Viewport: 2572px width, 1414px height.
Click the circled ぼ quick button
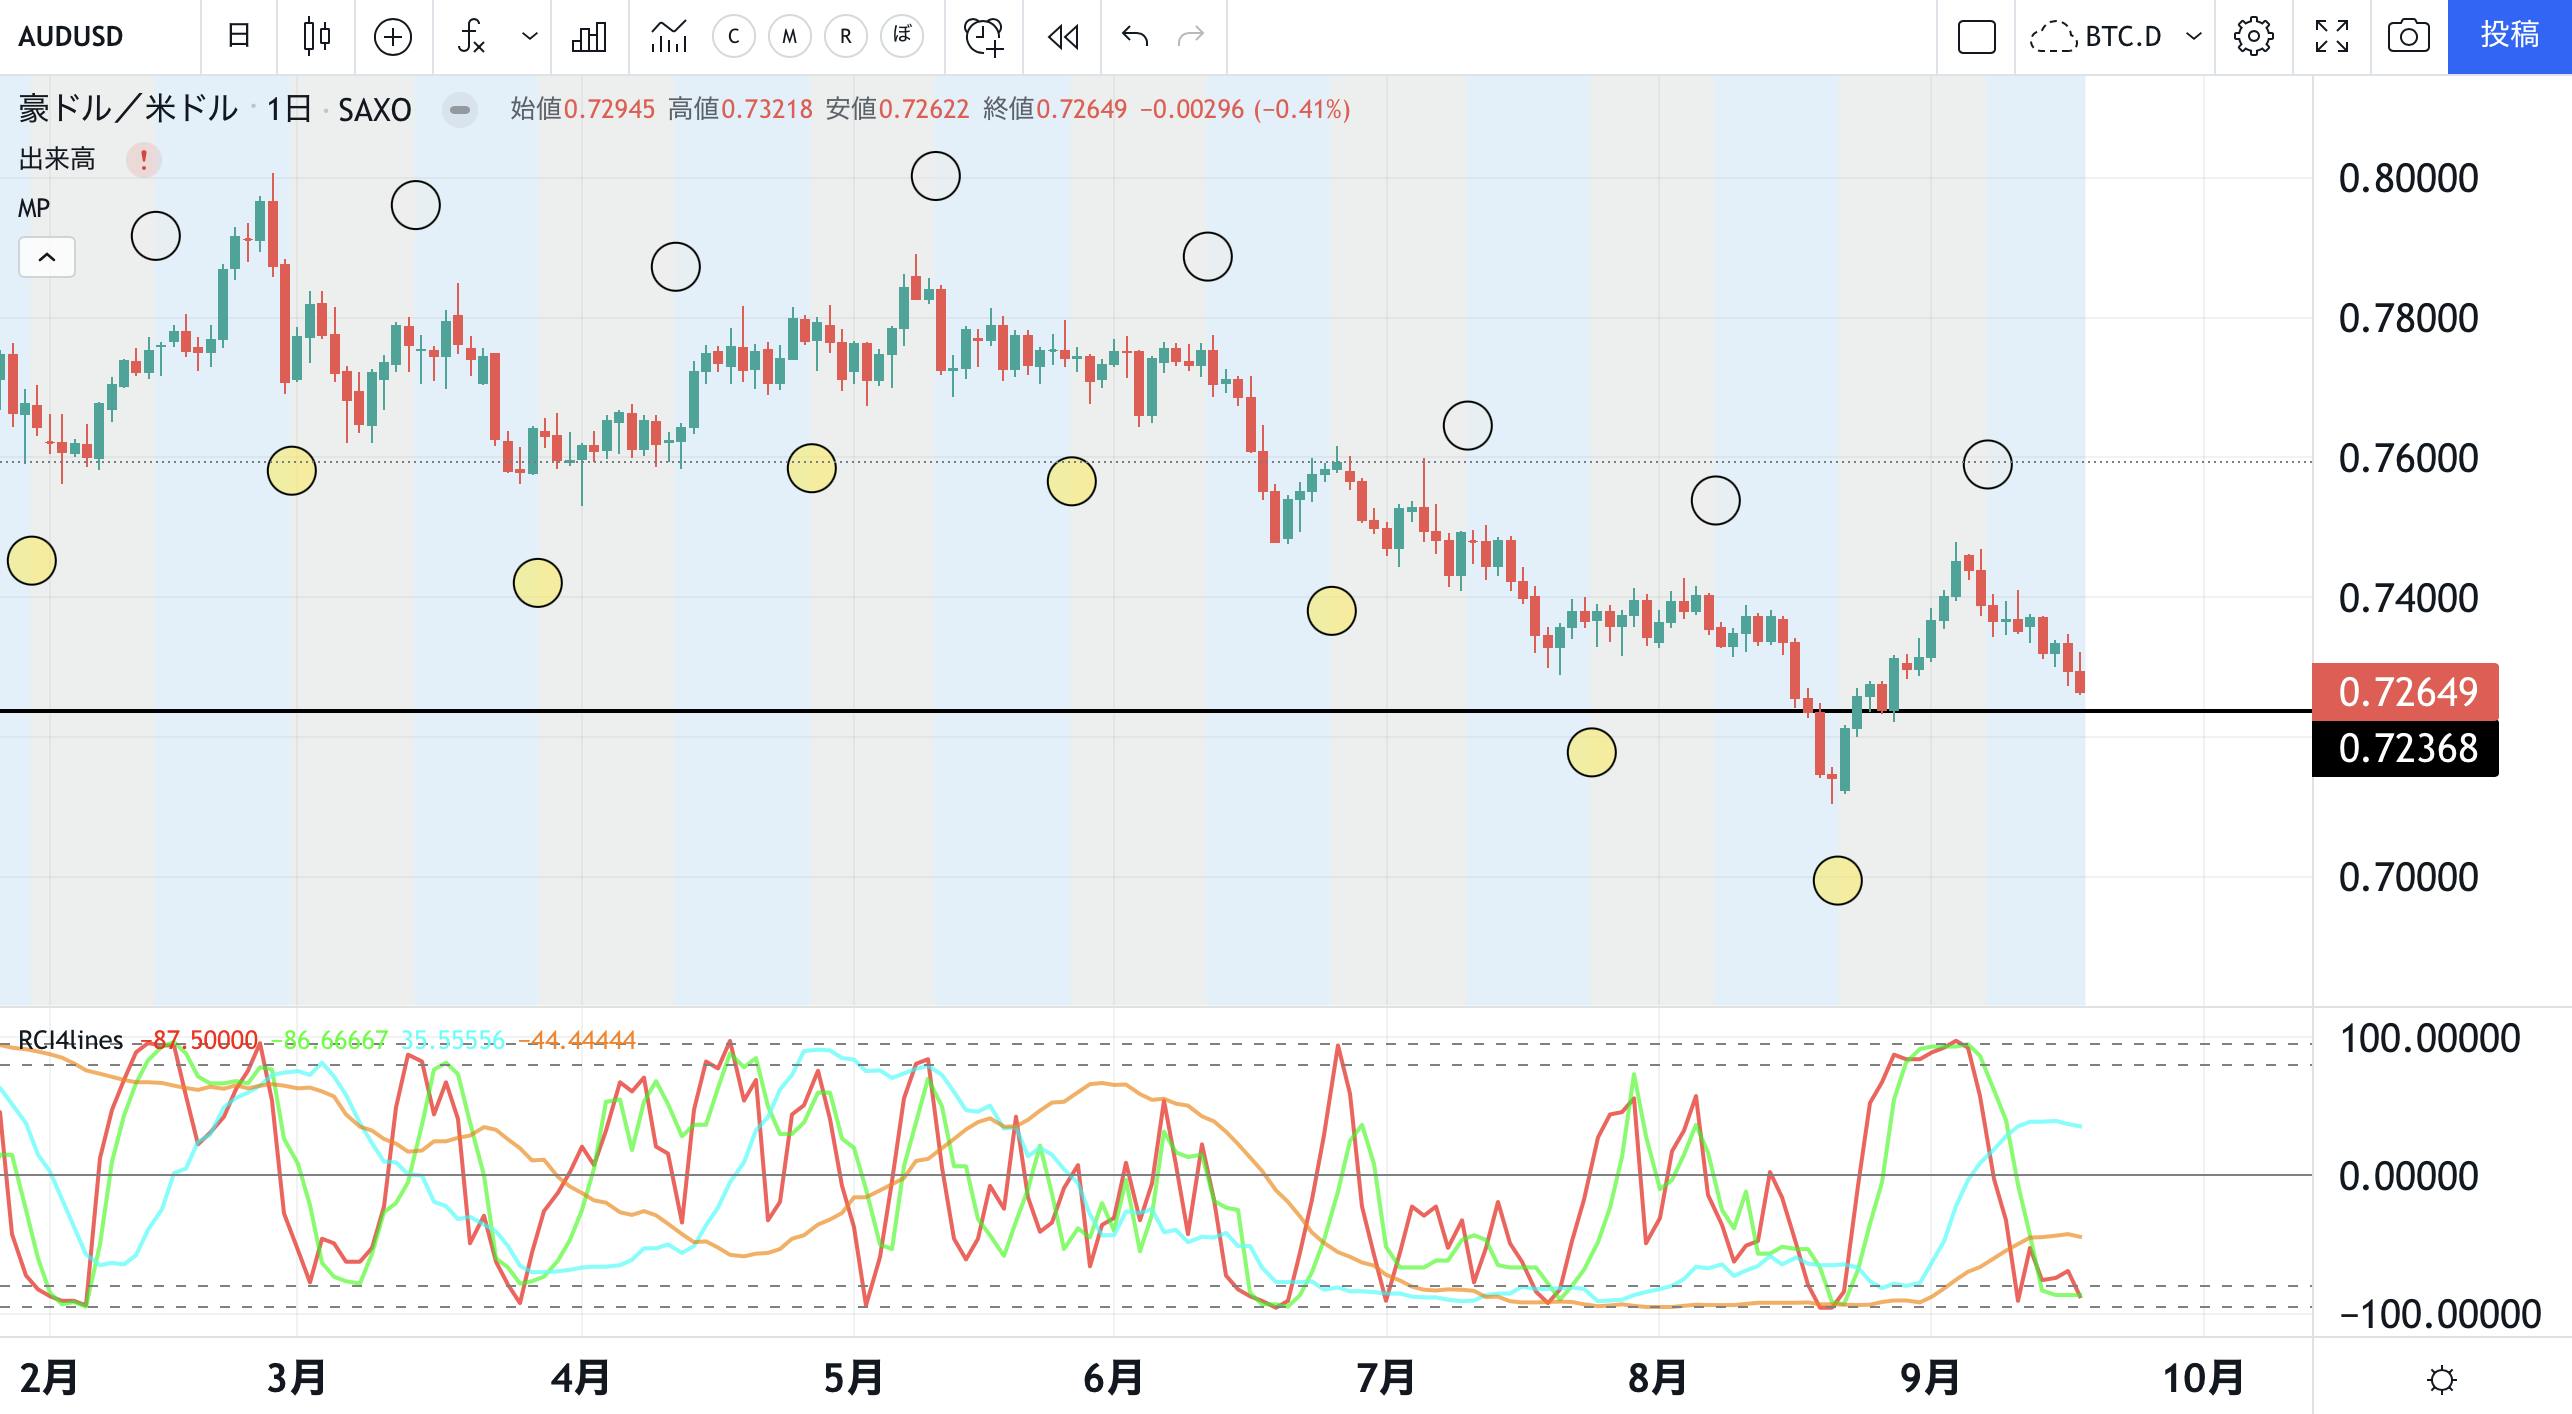901,37
